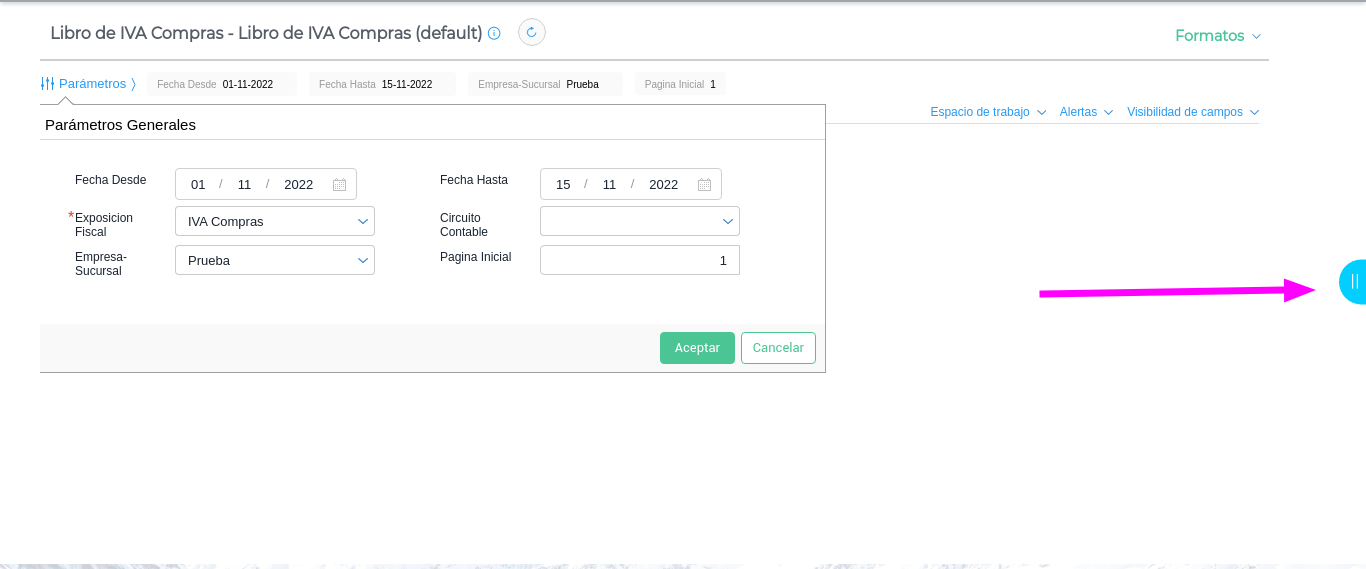Expand the Formatos dropdown menu
1366x569 pixels.
pyautogui.click(x=1217, y=36)
